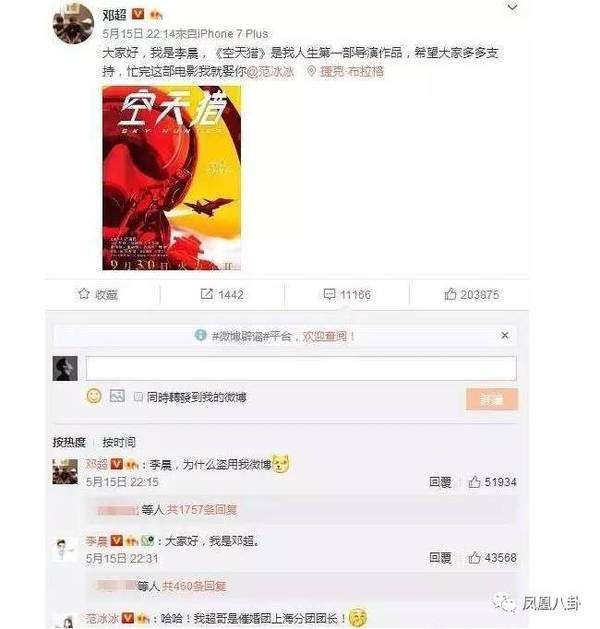Open the @范冰冰 mention link

pyautogui.click(x=270, y=71)
